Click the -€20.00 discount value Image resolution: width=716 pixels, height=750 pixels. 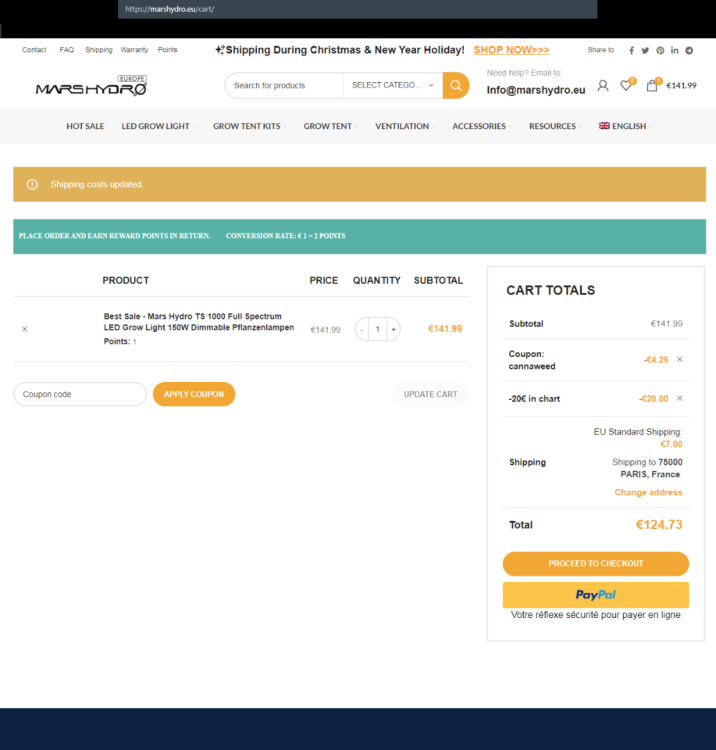[x=654, y=399]
